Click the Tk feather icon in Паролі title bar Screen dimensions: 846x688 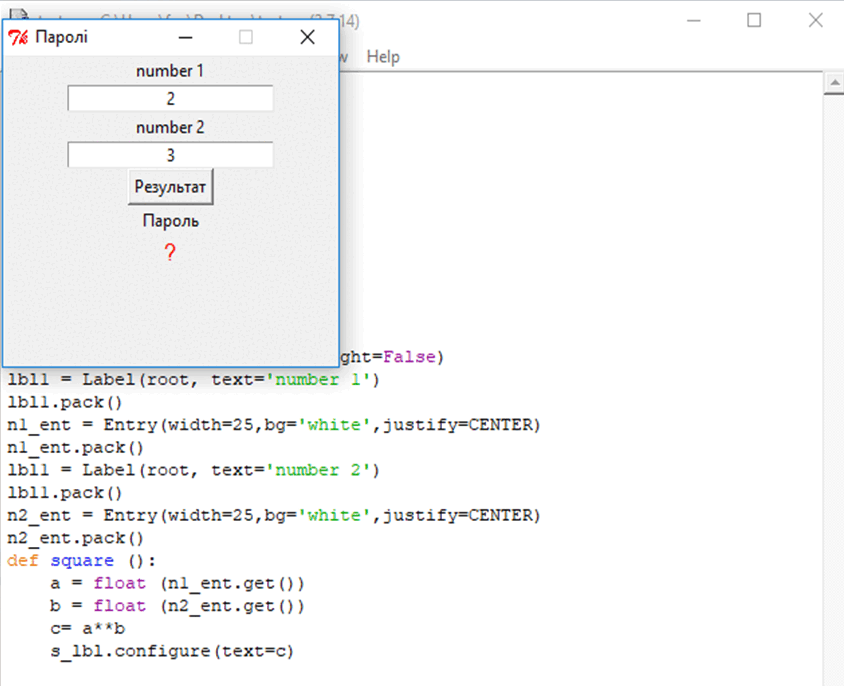pos(18,38)
